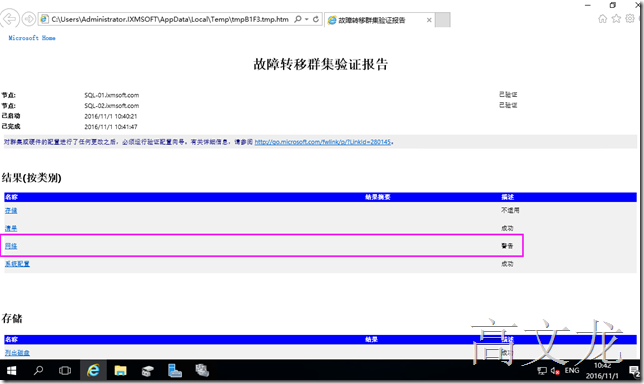644x384 pixels.
Task: Switch to Internet Explorer taskbar icon
Action: tap(93, 371)
